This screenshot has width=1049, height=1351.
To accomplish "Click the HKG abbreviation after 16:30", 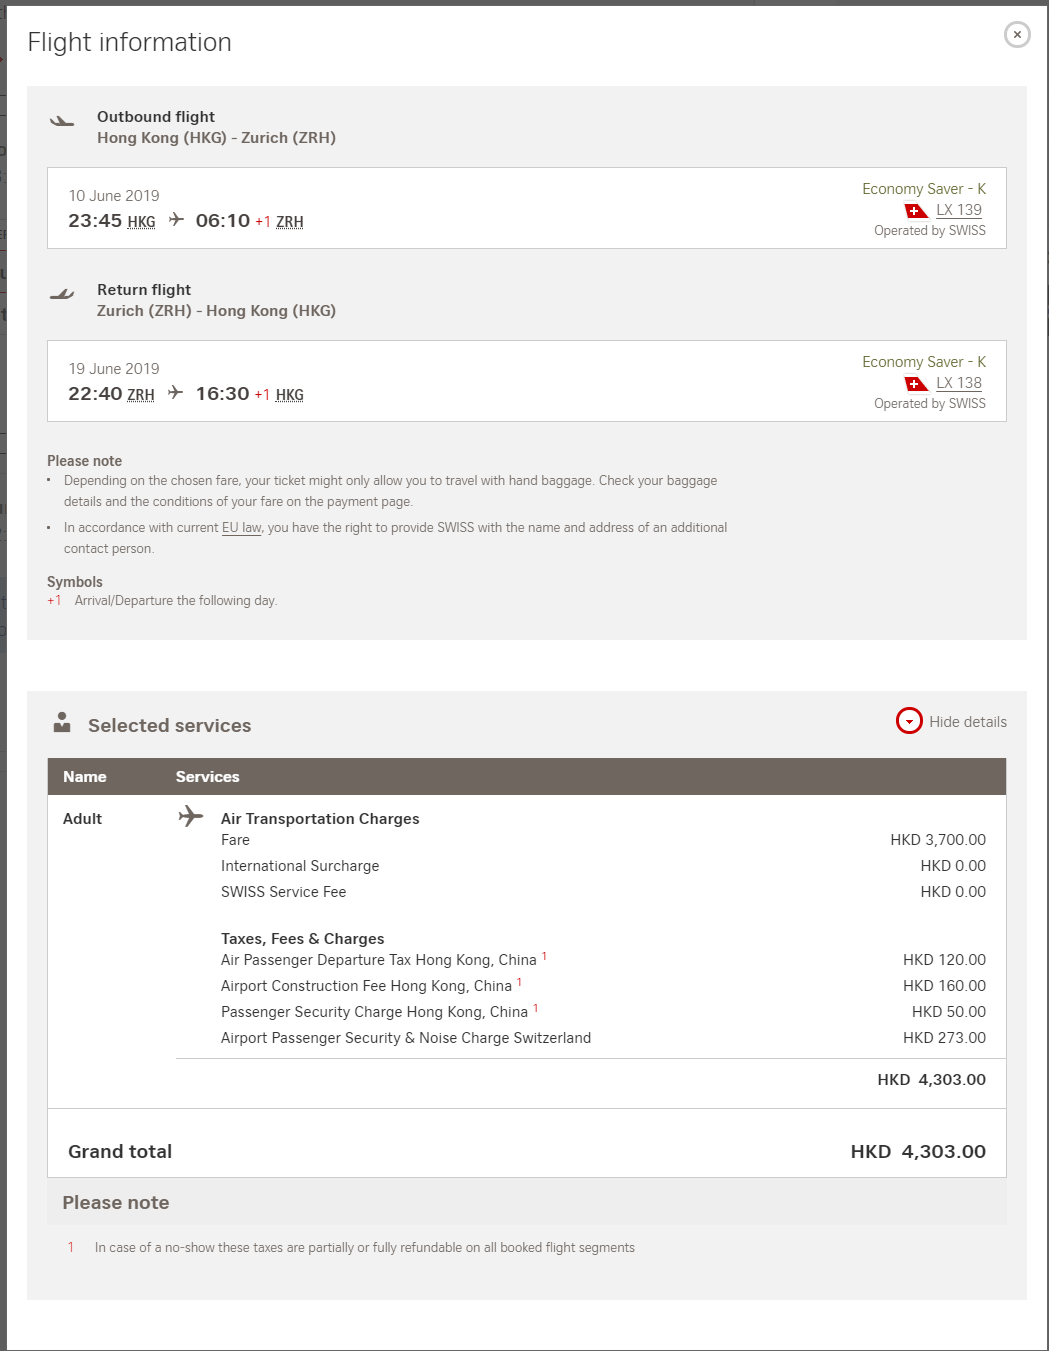I will (290, 395).
